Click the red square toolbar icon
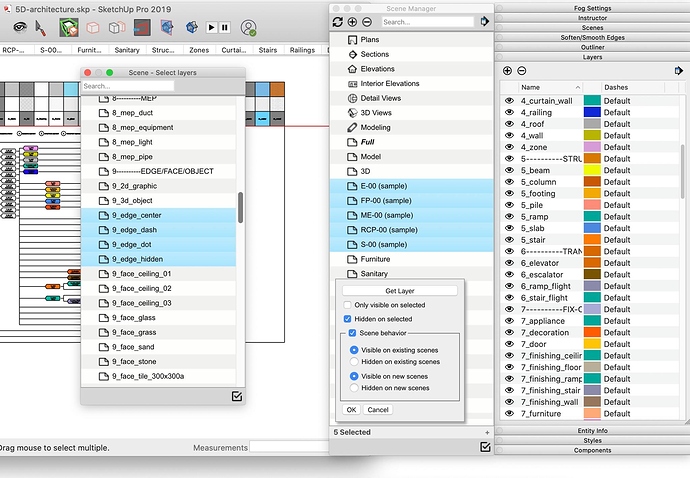The image size is (690, 478). [x=142, y=28]
